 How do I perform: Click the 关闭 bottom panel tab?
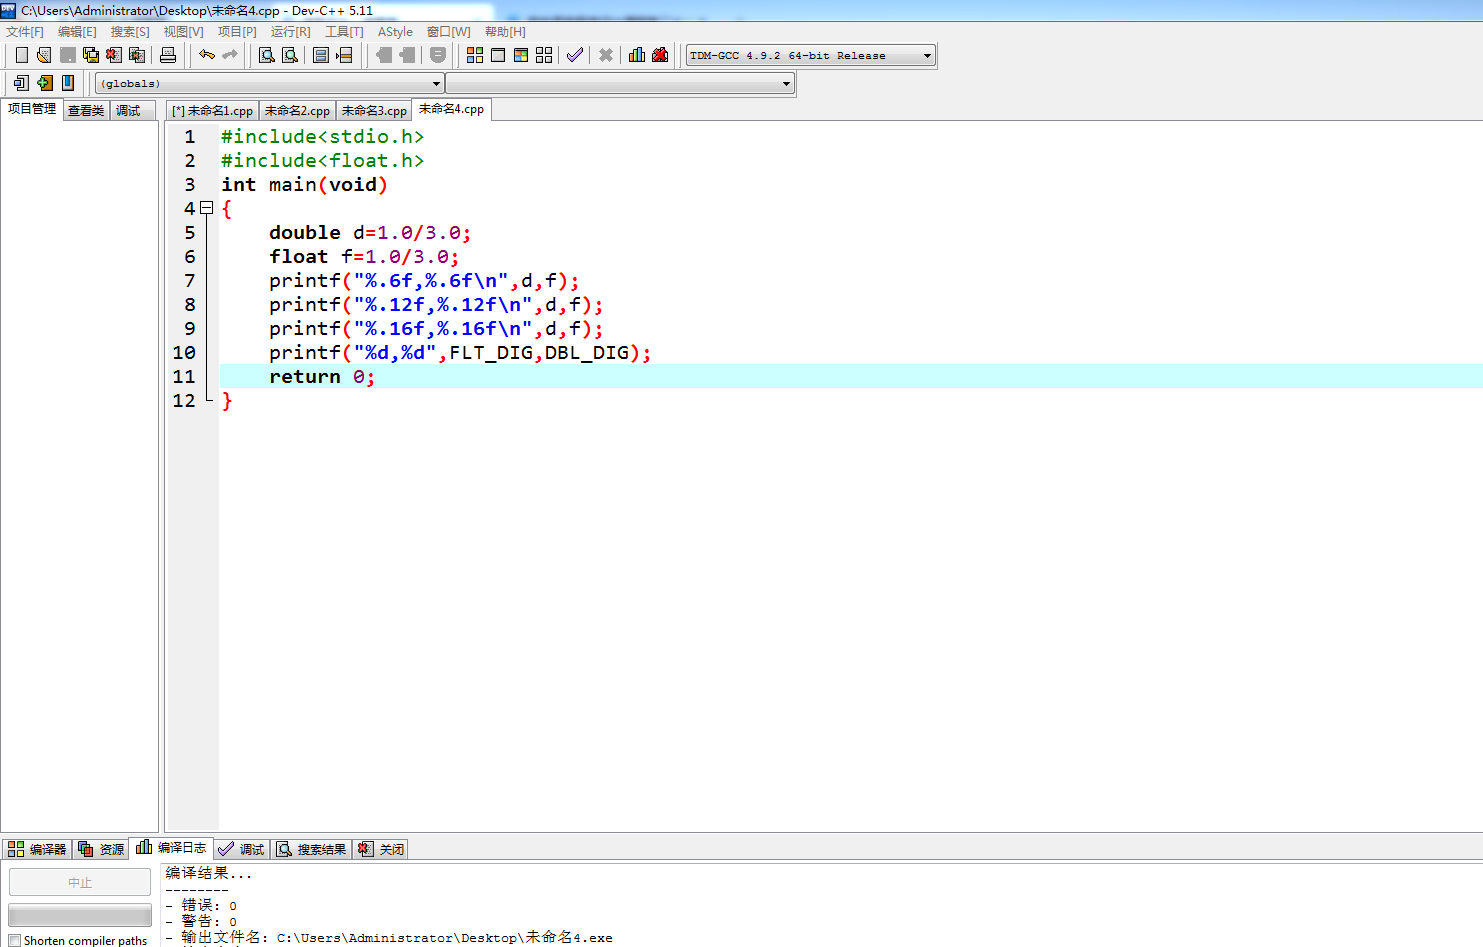381,849
